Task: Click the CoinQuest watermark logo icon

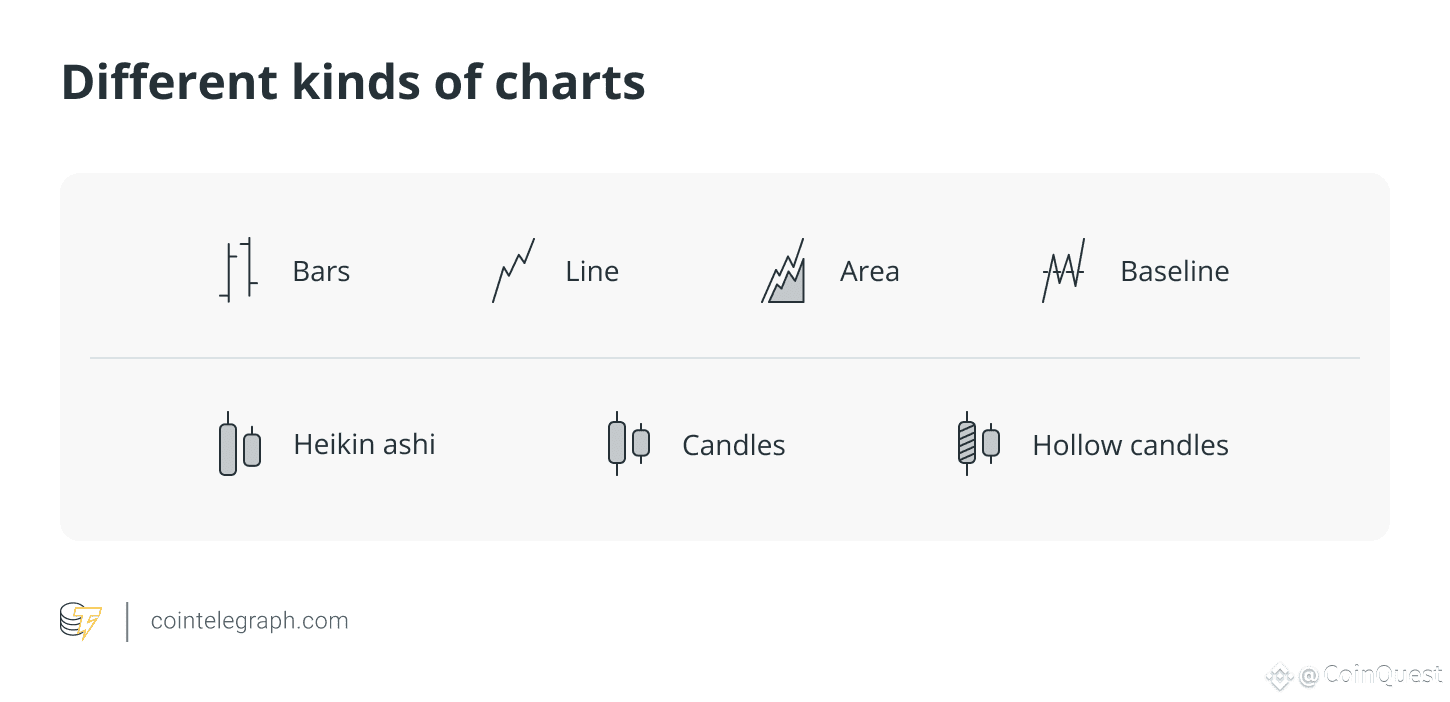Action: point(1279,676)
